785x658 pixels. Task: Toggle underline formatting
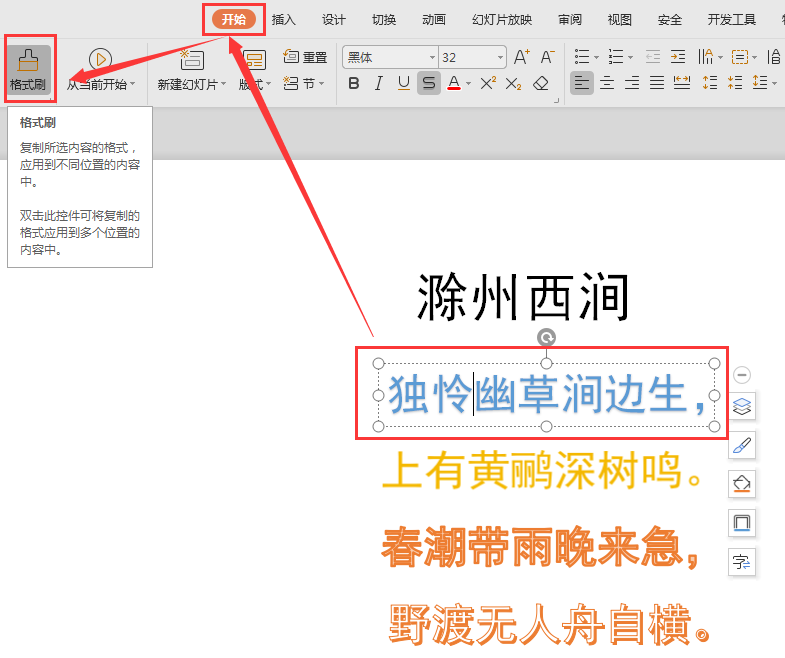[x=404, y=83]
